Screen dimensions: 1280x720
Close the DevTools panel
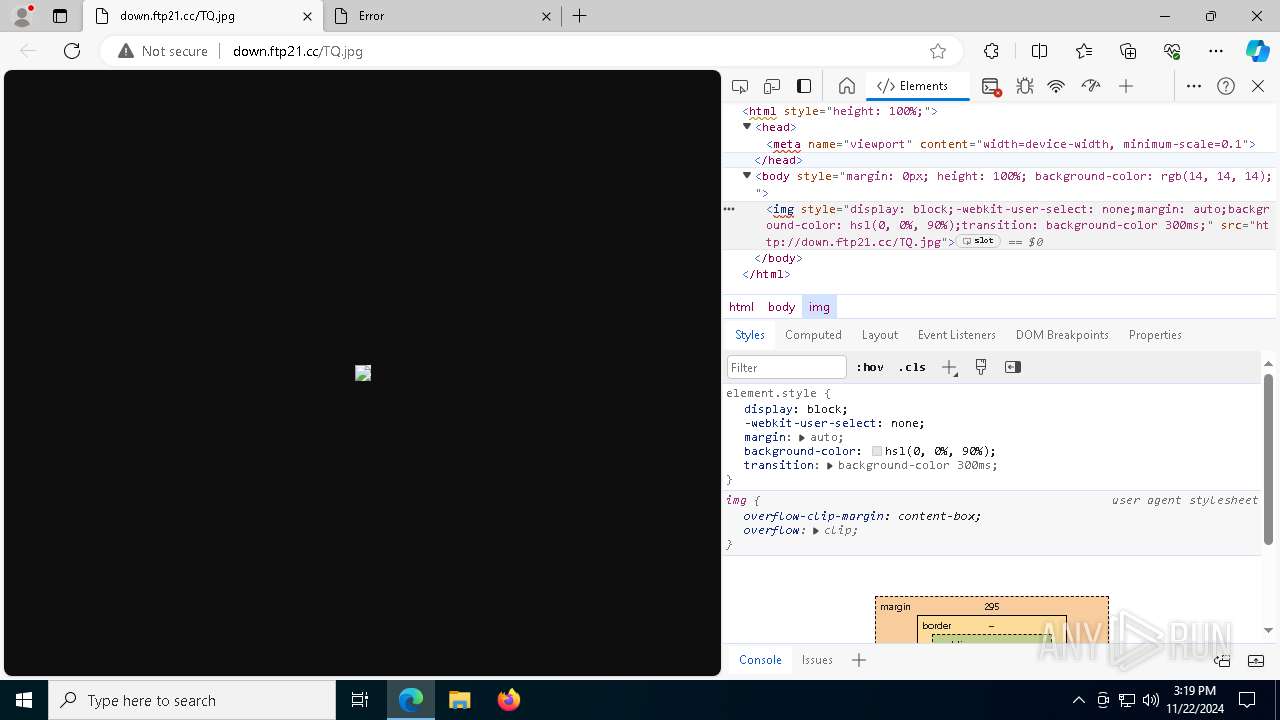click(1258, 86)
